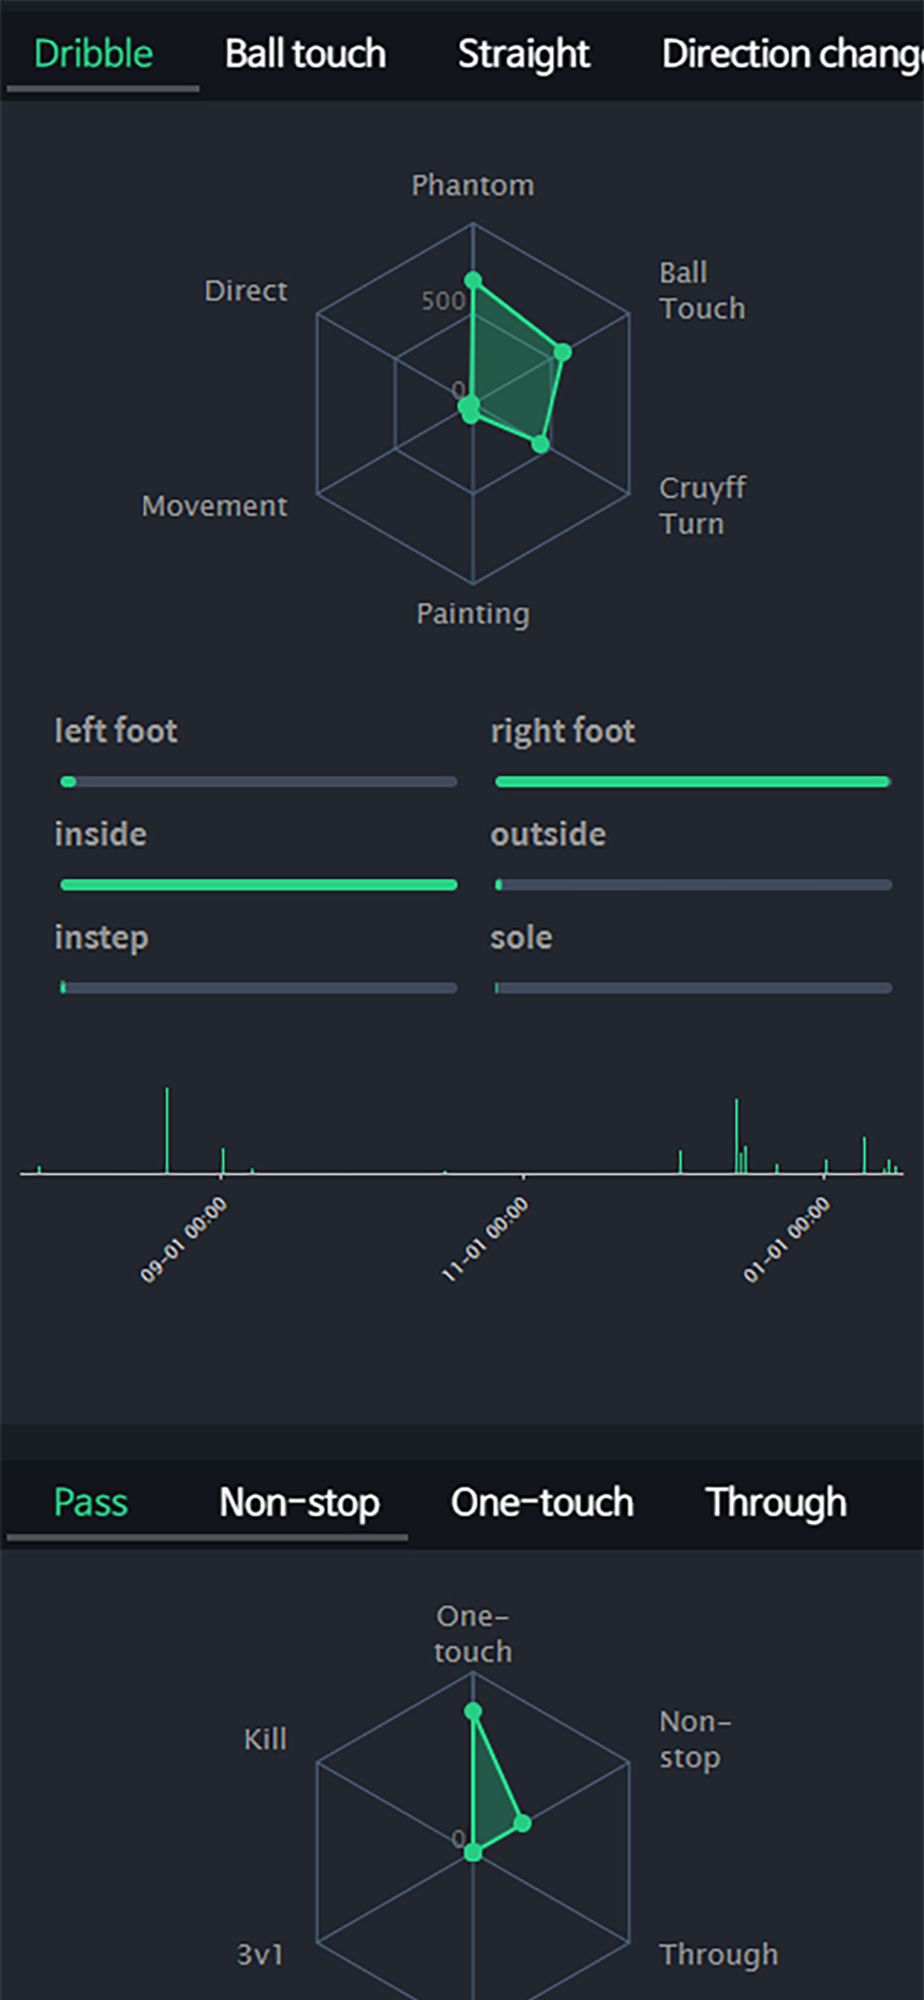The width and height of the screenshot is (924, 2000).
Task: Click the tallest spike before 09-01
Action: click(x=167, y=1130)
